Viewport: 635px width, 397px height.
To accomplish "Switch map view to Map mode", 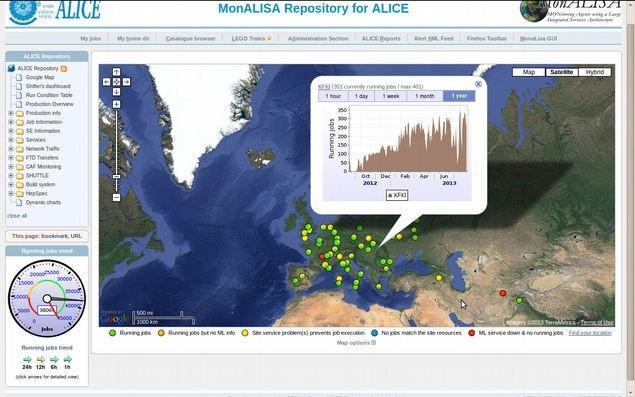I will pos(528,72).
